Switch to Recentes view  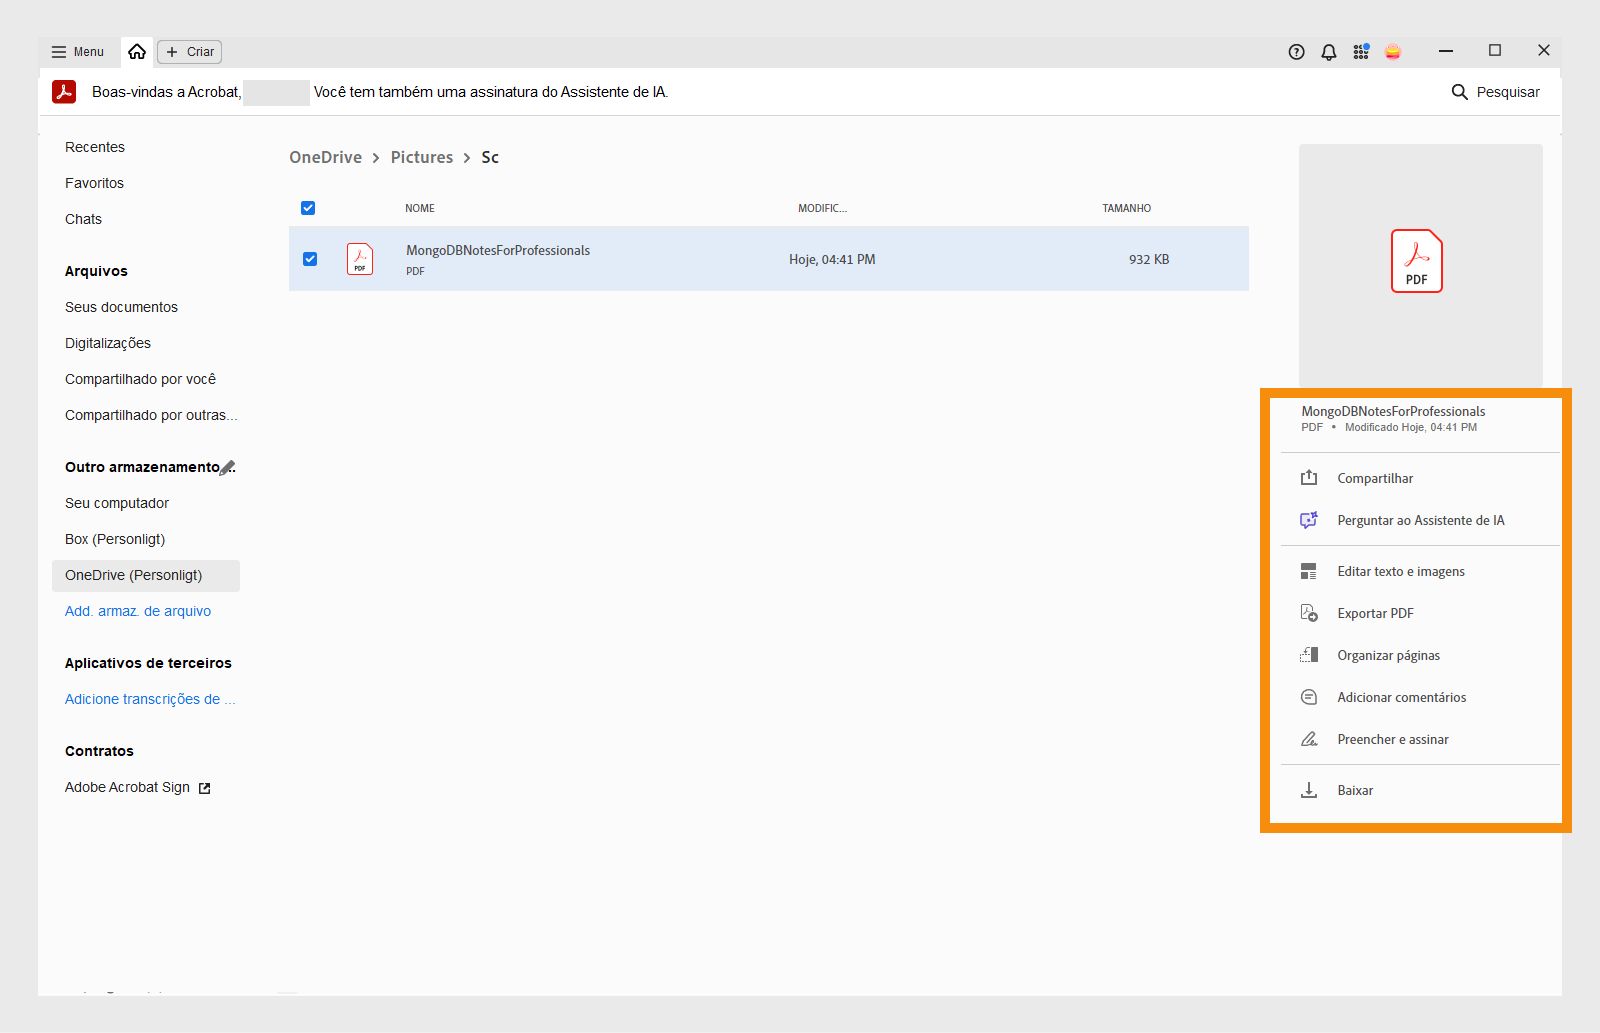pos(94,146)
